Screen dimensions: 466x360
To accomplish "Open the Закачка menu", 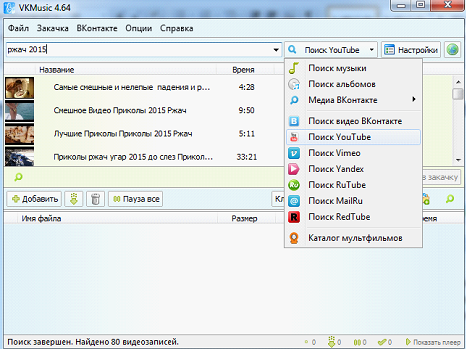I will click(x=53, y=28).
